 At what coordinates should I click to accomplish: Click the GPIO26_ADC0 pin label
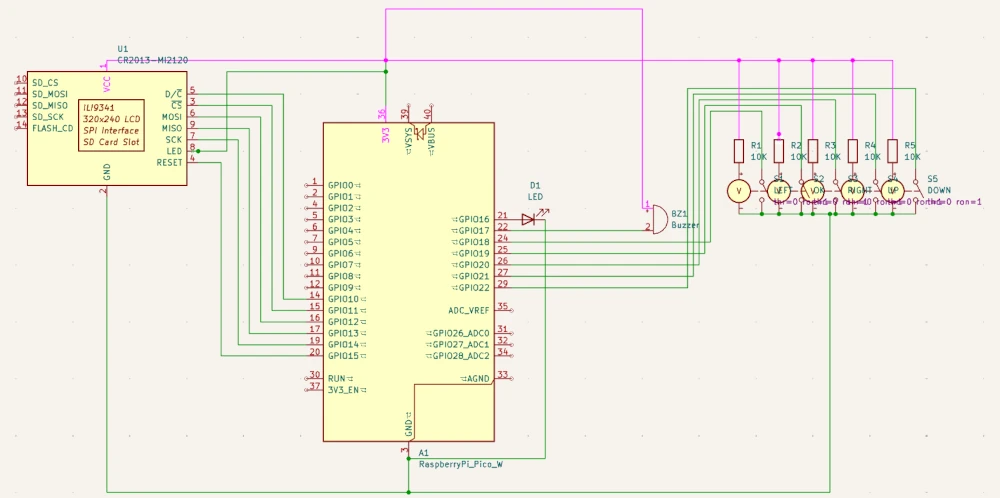pos(461,333)
